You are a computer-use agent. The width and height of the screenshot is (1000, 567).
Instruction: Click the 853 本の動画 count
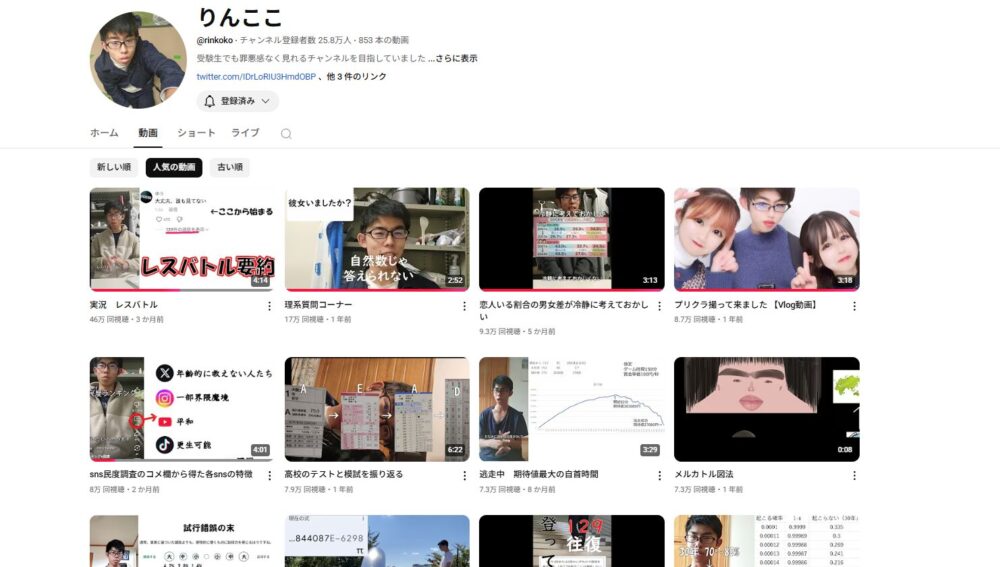coord(383,40)
